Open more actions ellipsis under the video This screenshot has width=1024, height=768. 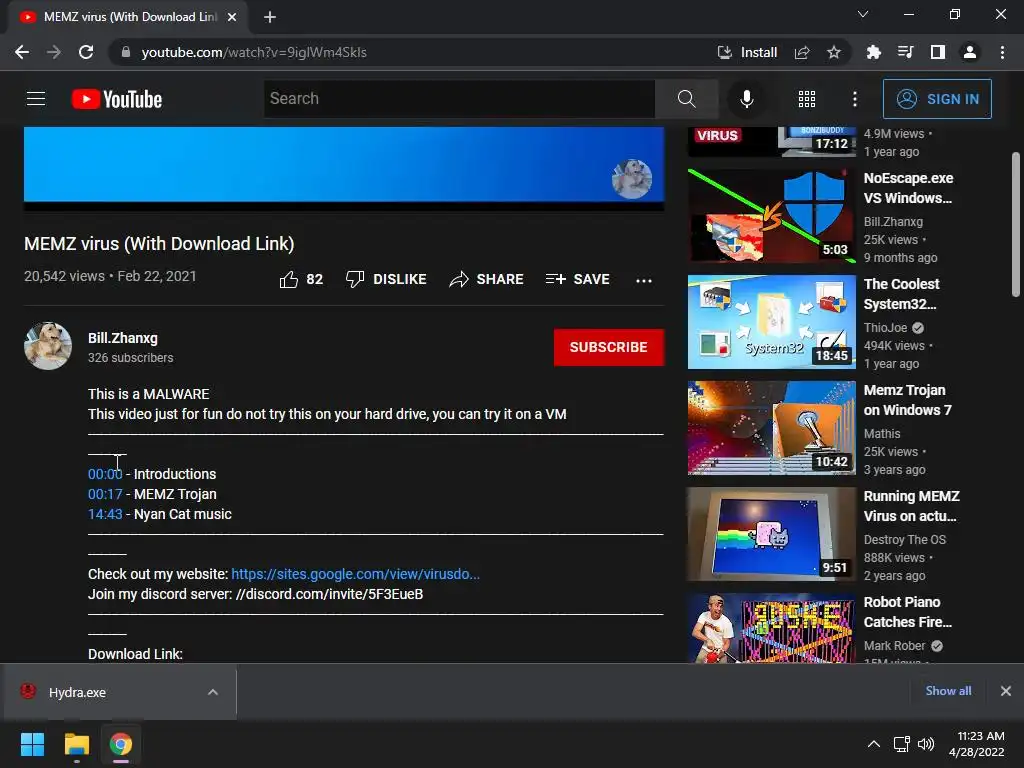pyautogui.click(x=644, y=280)
